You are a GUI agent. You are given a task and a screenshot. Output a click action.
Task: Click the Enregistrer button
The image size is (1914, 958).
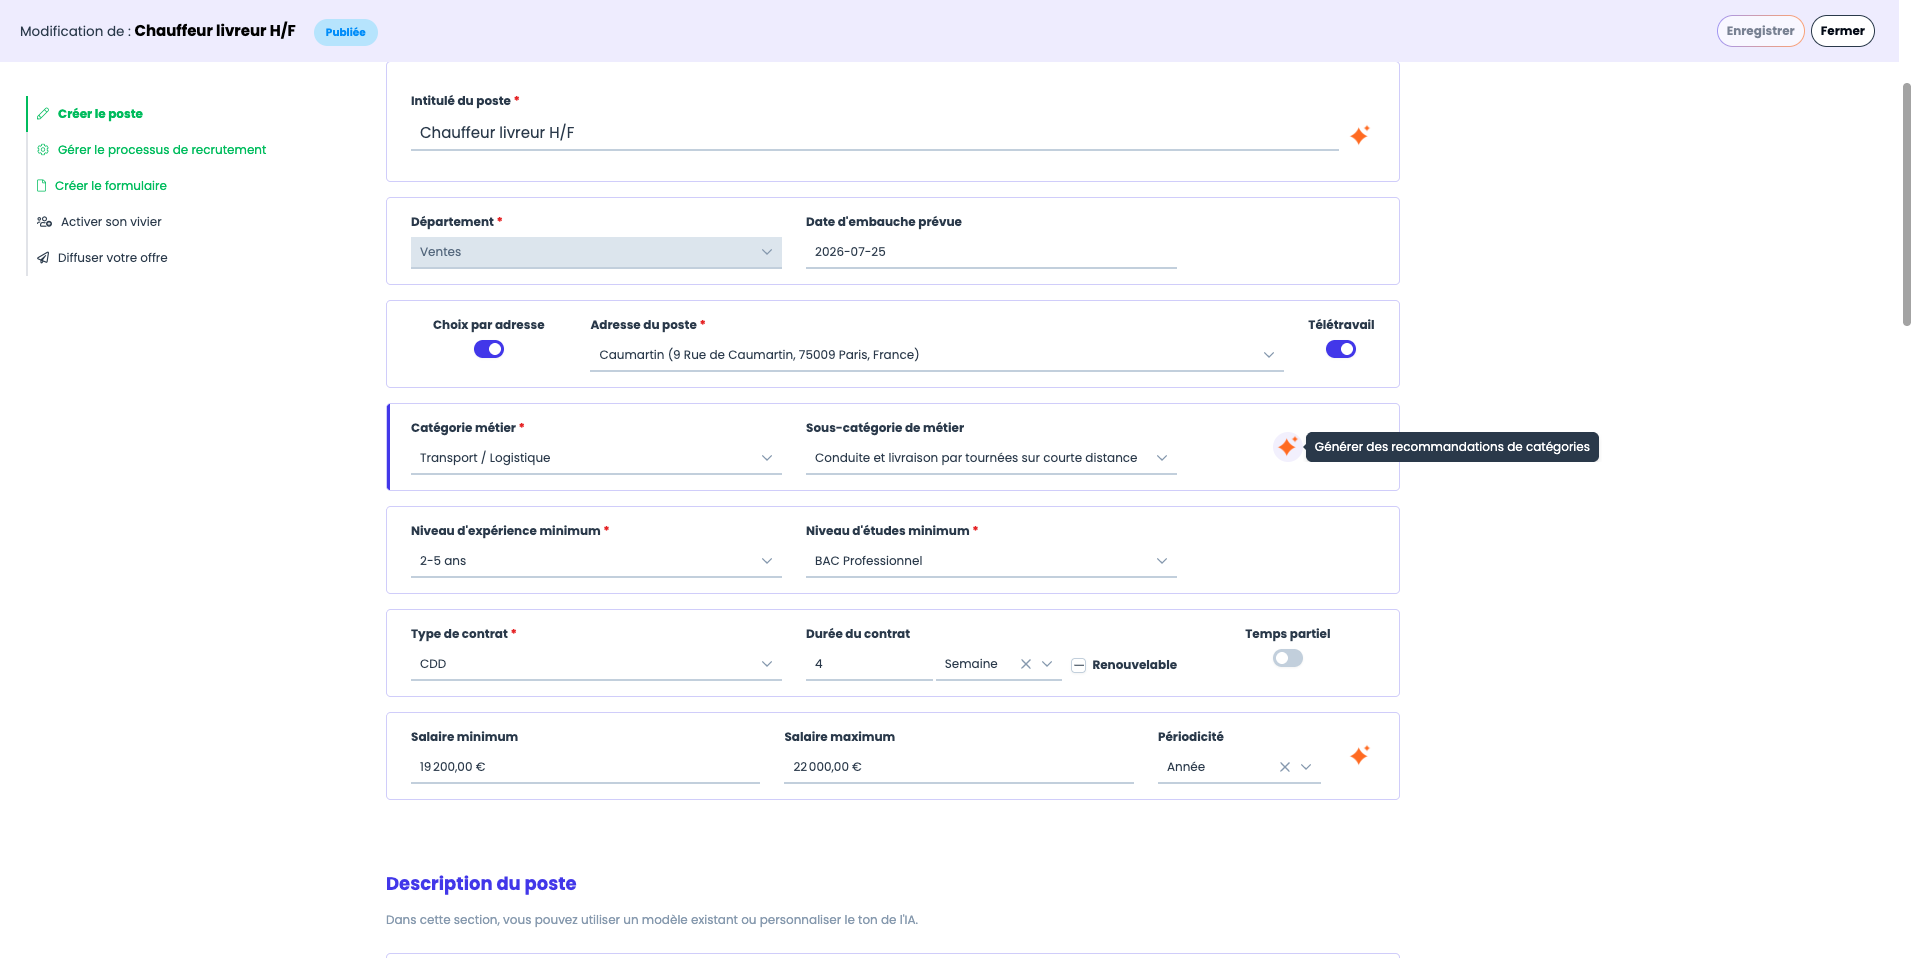[x=1760, y=31]
